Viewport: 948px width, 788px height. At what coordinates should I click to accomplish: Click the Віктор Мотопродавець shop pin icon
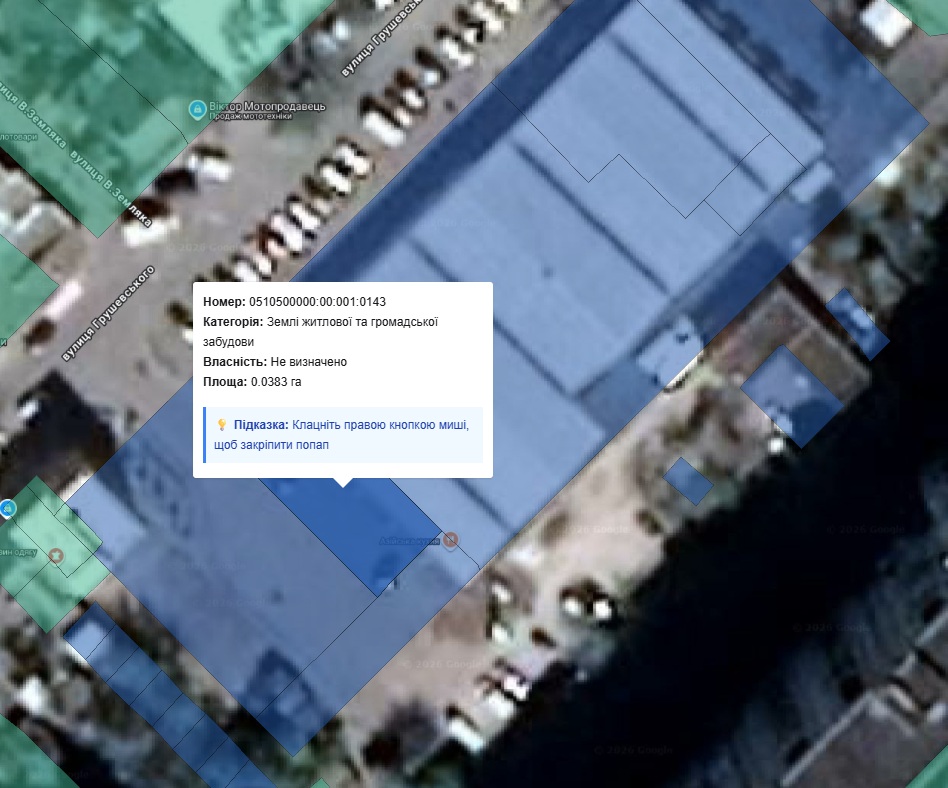[197, 108]
